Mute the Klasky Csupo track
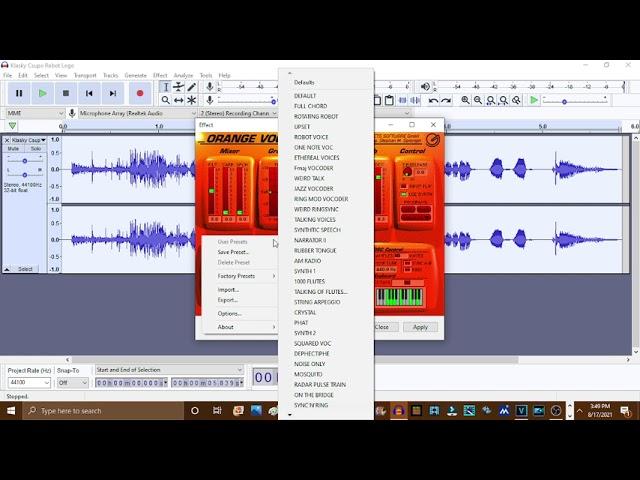Image resolution: width=640 pixels, height=480 pixels. tap(13, 149)
